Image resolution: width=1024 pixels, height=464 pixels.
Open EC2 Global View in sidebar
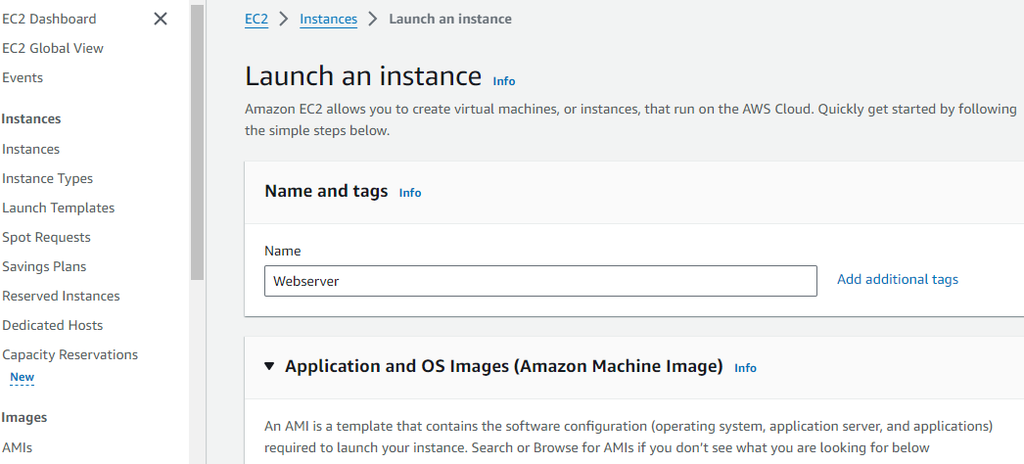coord(52,48)
